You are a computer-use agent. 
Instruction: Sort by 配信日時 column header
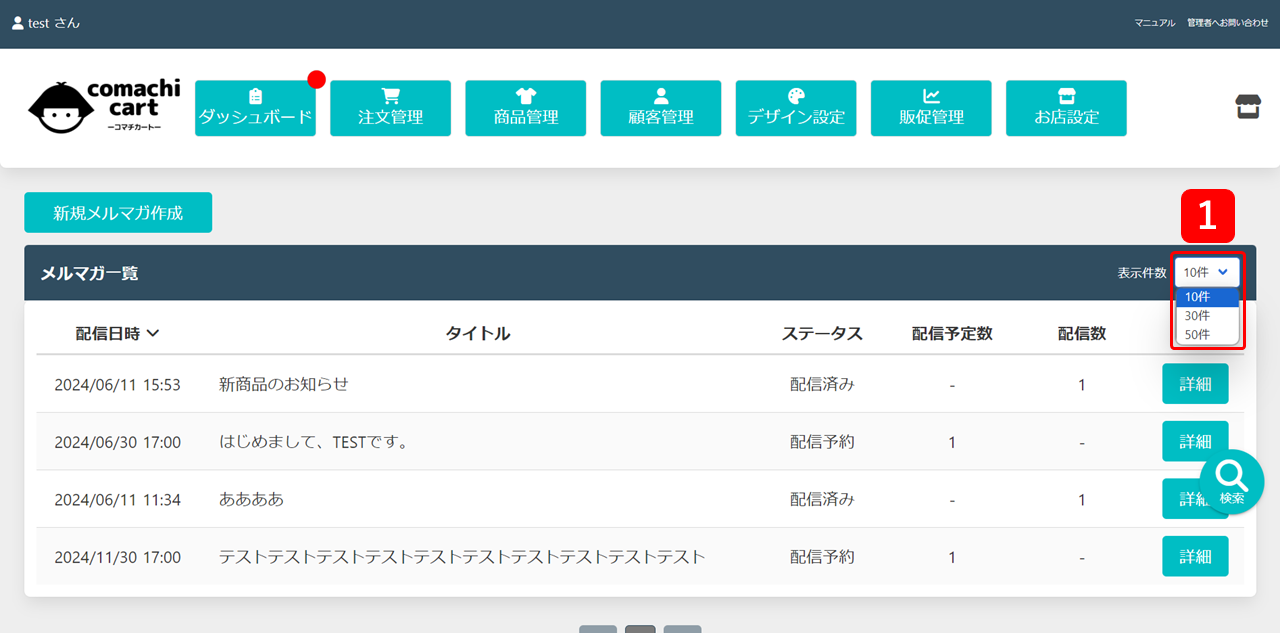(117, 333)
